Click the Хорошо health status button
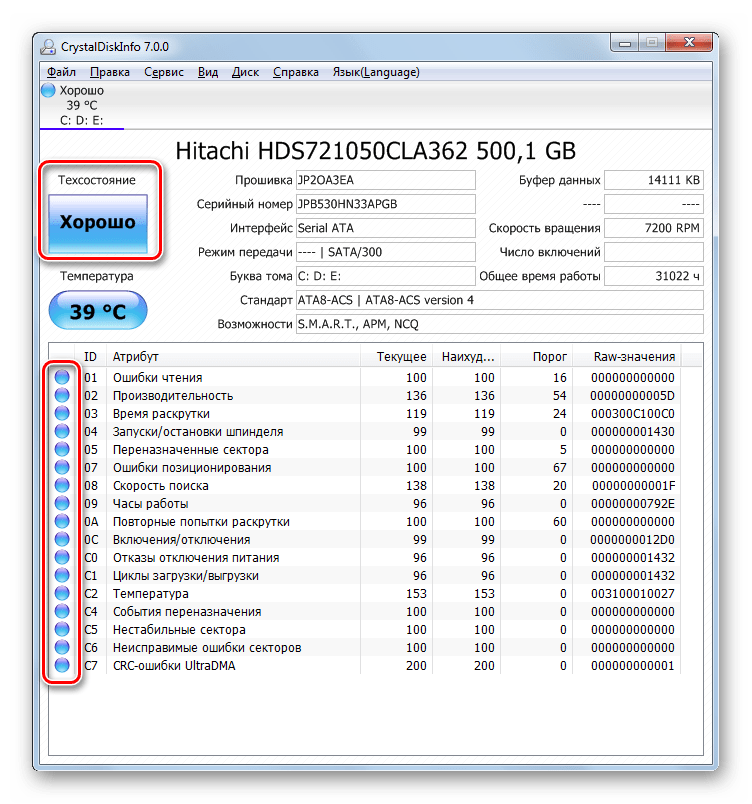752x804 pixels. click(98, 223)
